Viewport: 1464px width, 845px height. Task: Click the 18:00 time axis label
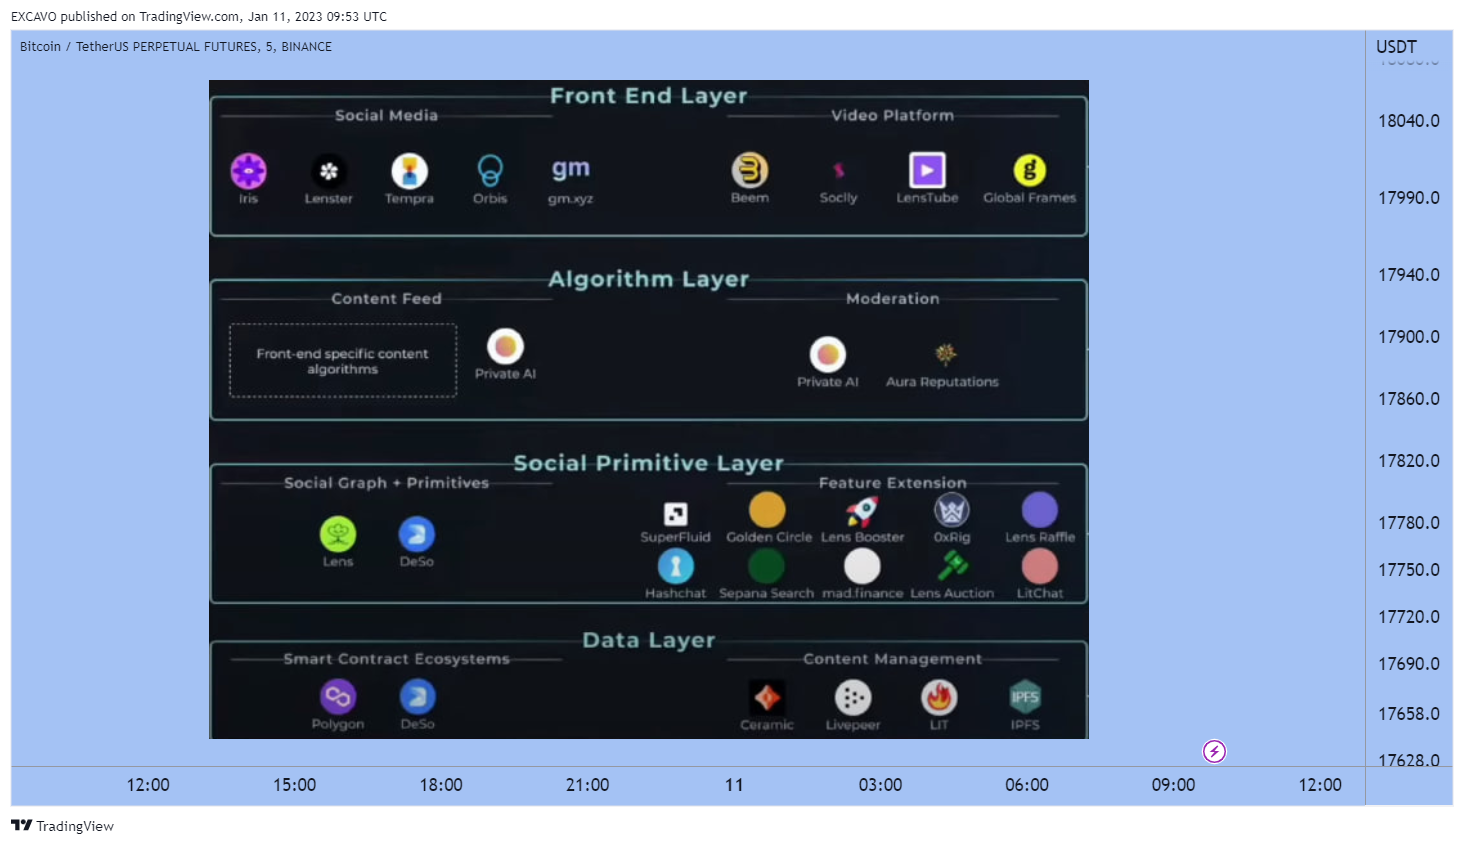[x=441, y=785]
